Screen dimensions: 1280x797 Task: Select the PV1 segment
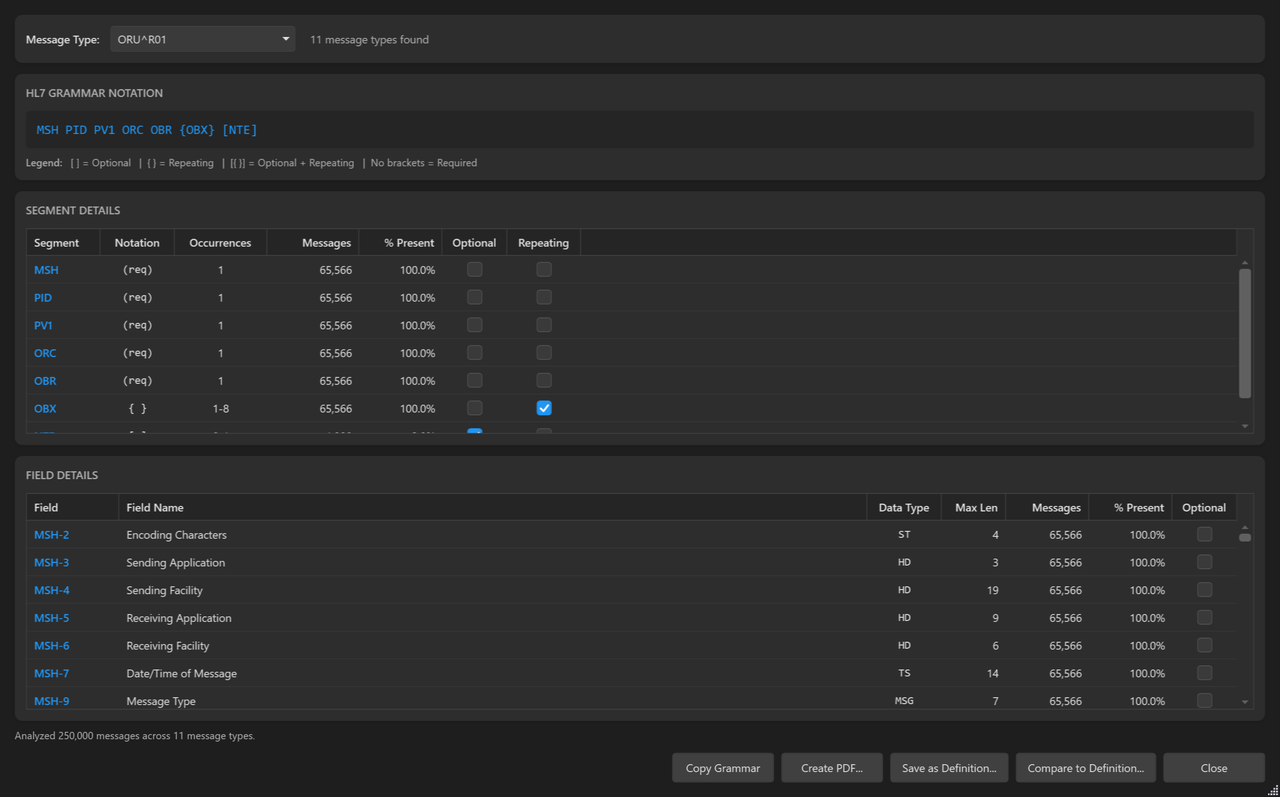click(43, 326)
